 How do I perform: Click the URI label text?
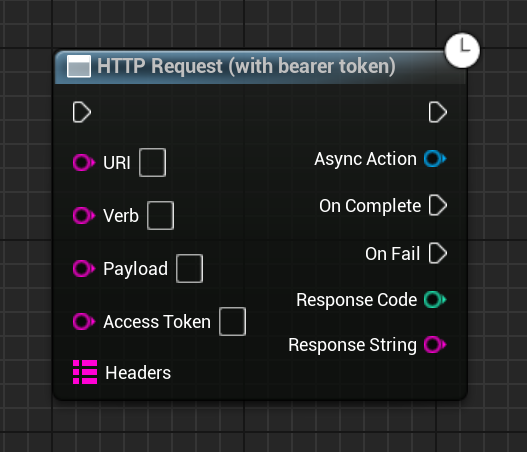click(x=117, y=163)
